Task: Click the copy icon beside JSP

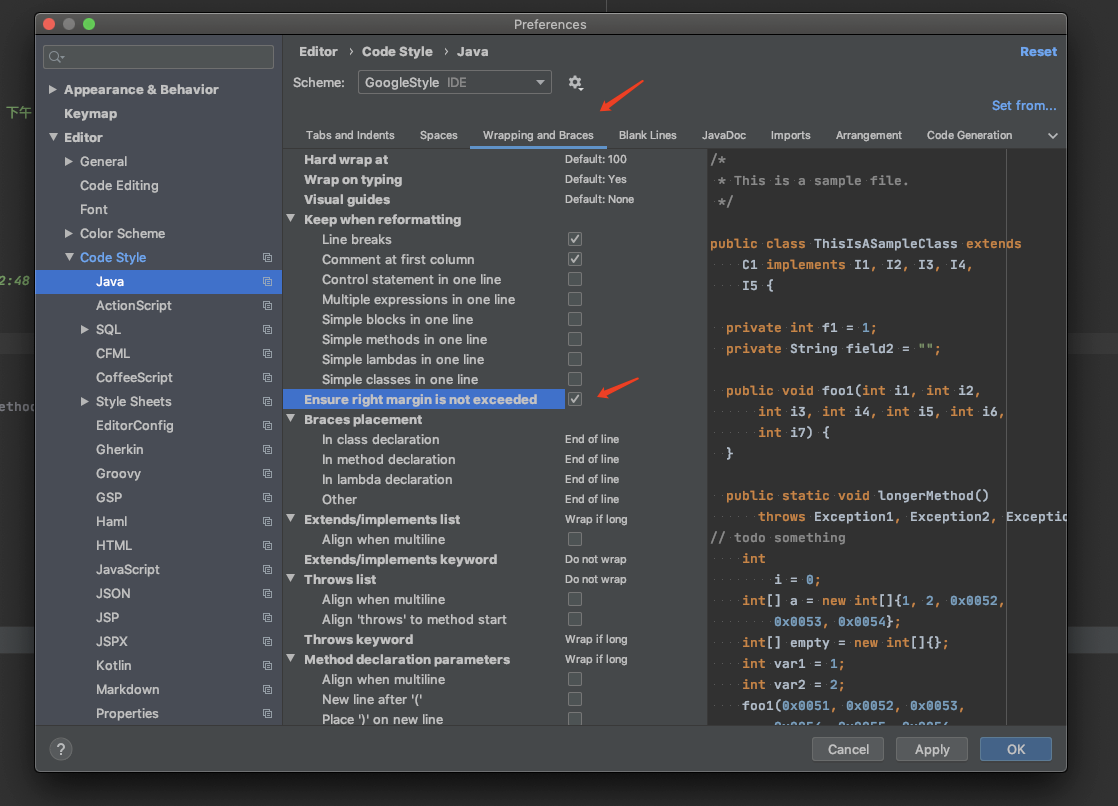Action: (x=267, y=618)
